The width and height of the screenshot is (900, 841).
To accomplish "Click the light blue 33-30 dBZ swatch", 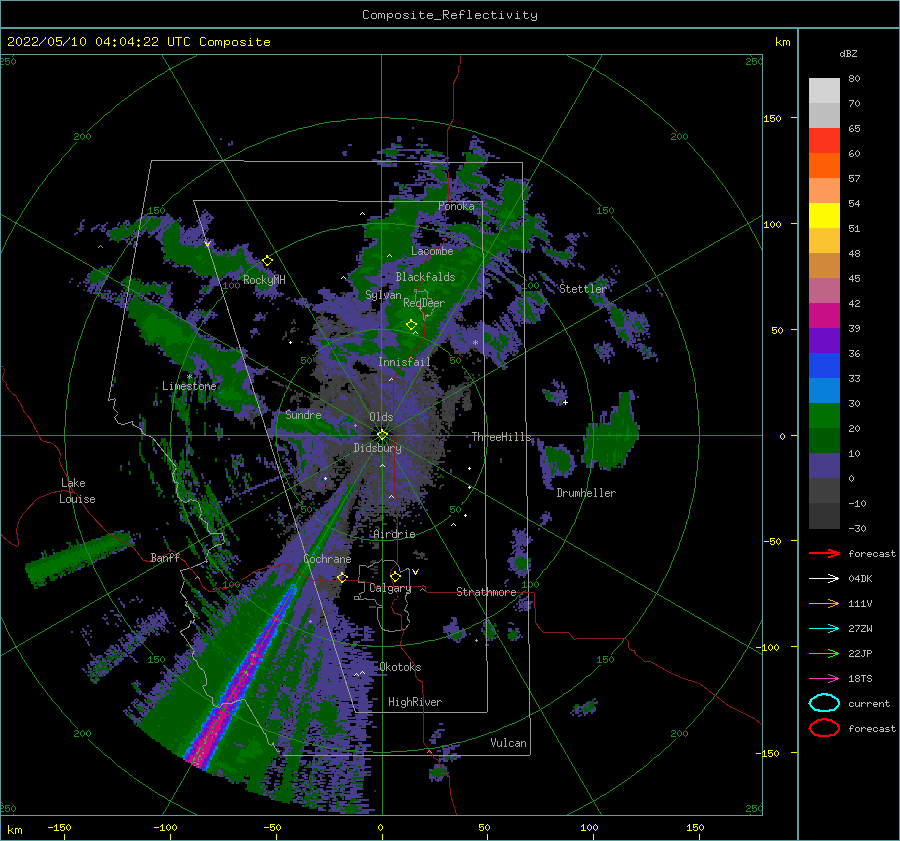I will (x=824, y=391).
